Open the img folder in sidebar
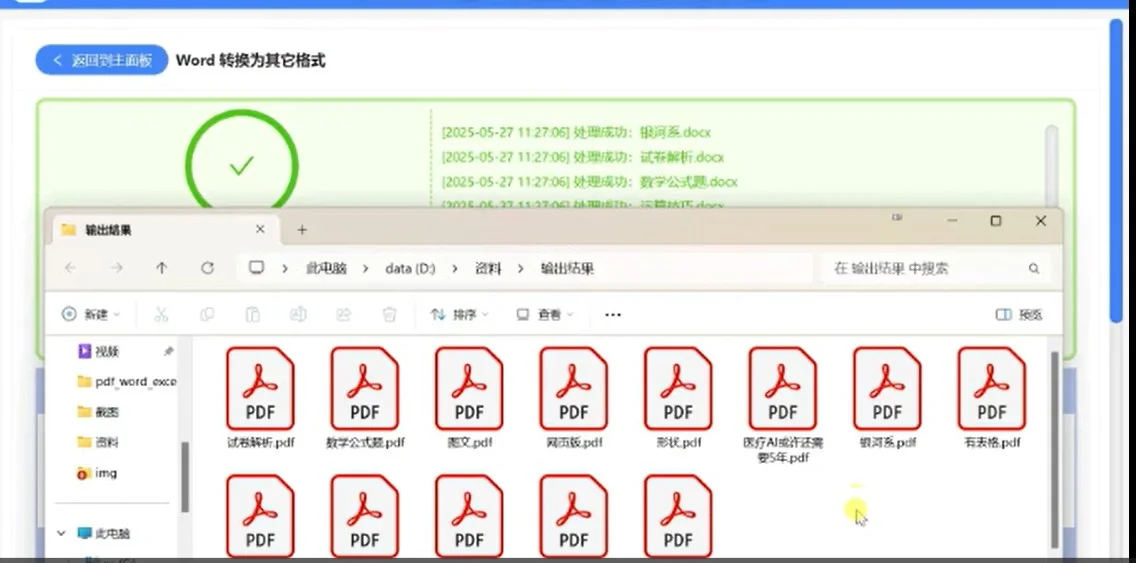The image size is (1136, 563). click(97, 472)
